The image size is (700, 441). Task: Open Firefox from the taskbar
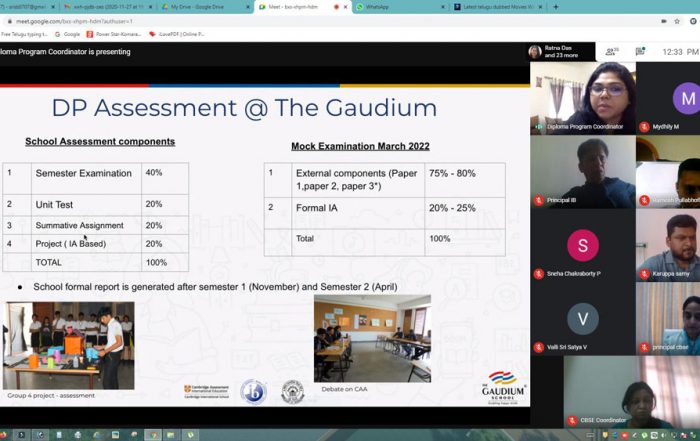point(4,435)
